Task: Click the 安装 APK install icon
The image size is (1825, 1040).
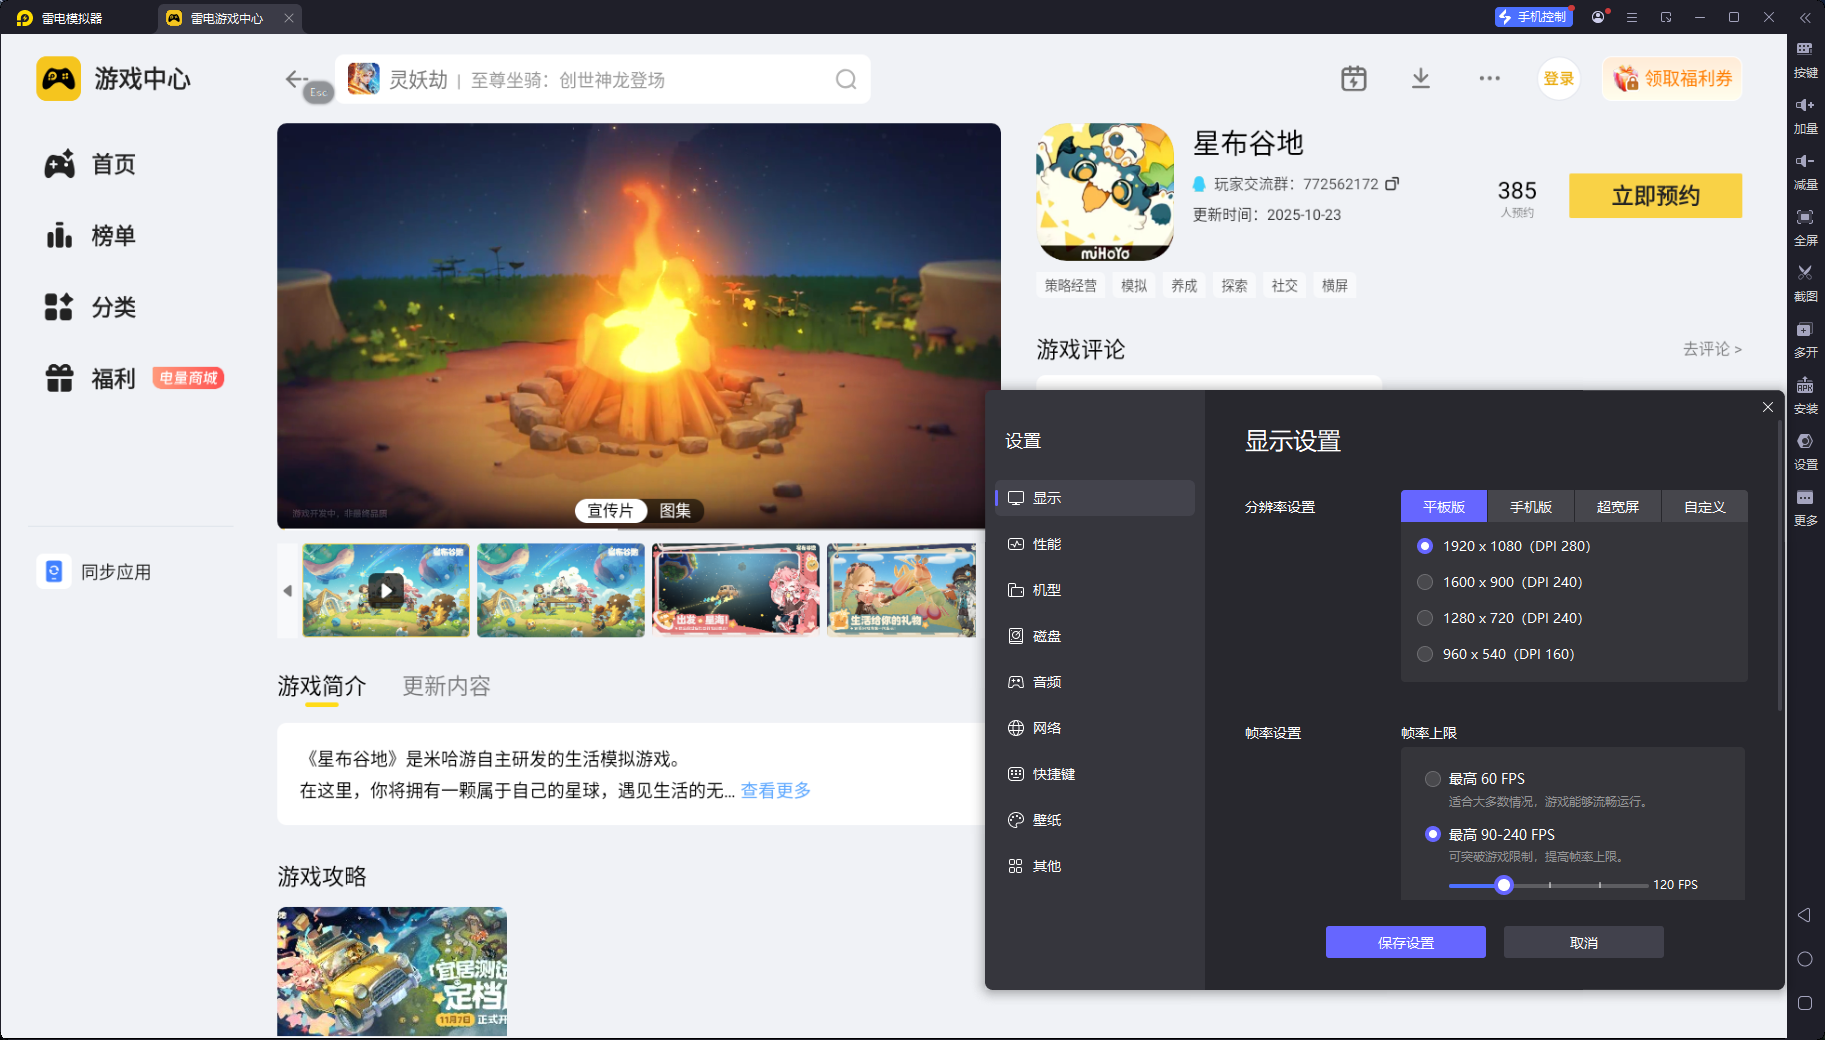Action: (x=1805, y=396)
